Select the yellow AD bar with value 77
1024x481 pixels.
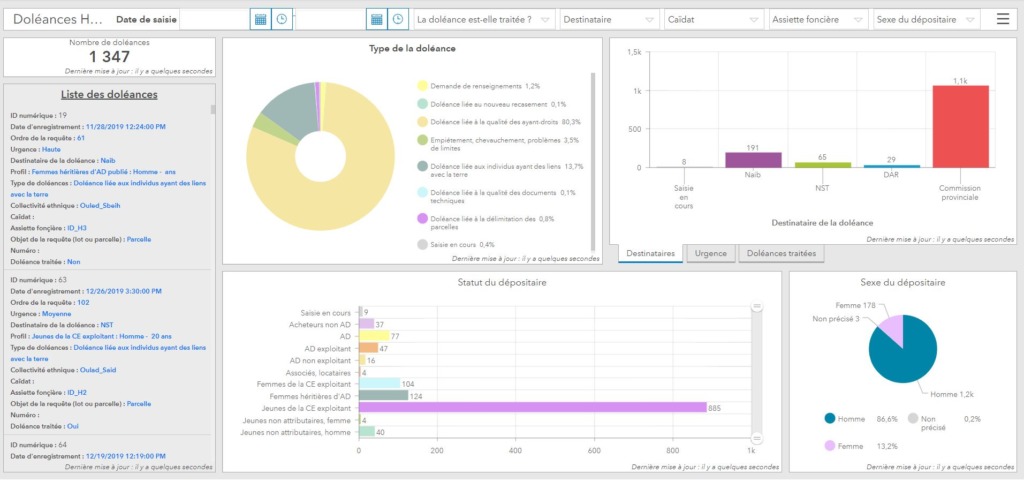(x=374, y=336)
